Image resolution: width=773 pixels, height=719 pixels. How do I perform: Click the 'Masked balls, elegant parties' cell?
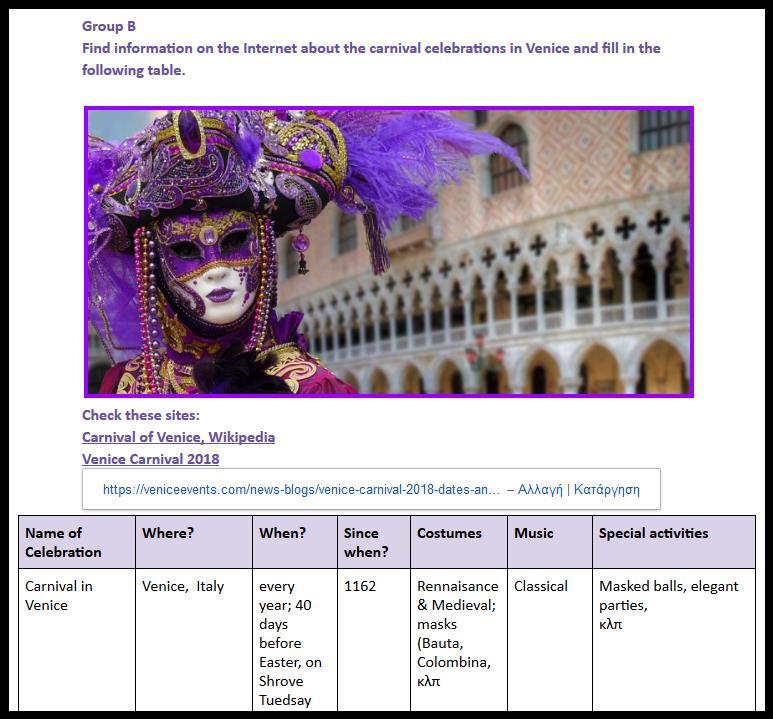point(674,640)
